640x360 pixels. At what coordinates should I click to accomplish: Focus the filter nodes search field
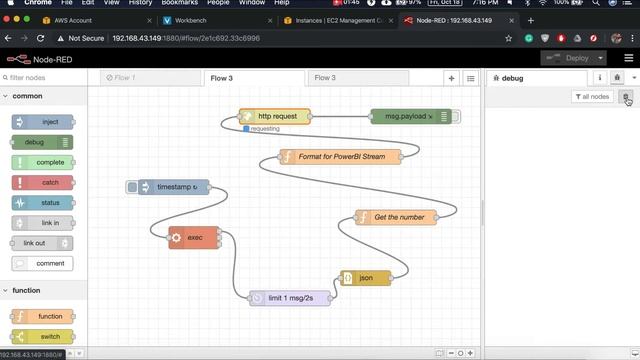point(44,78)
